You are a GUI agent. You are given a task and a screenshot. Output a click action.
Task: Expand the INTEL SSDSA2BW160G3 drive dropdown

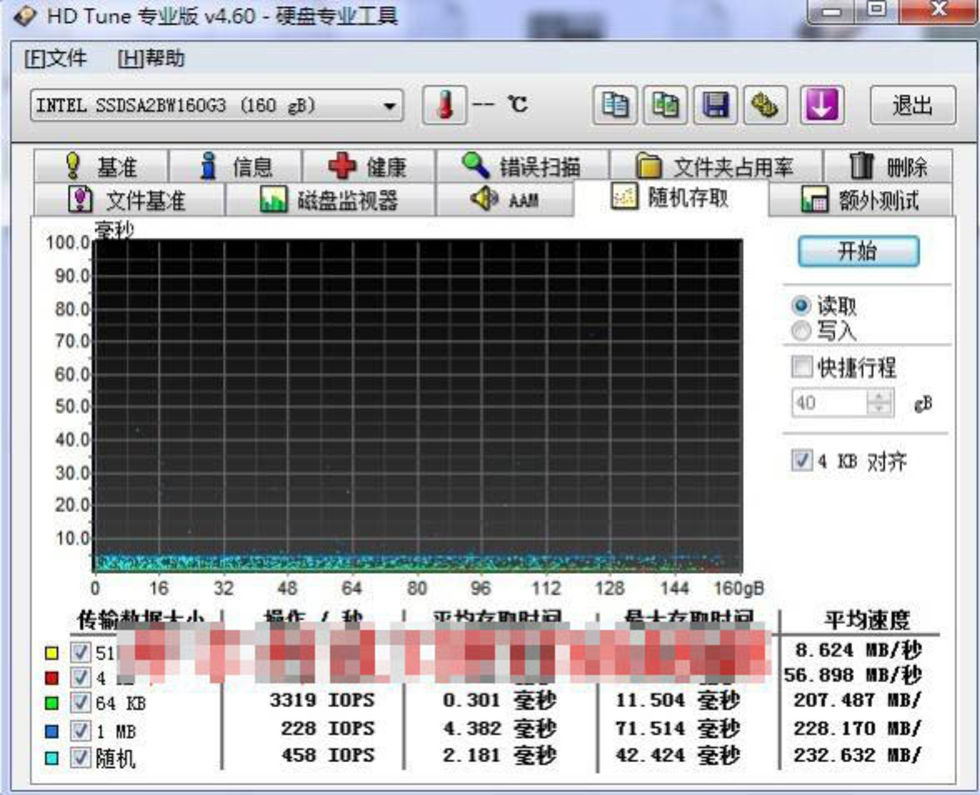[389, 106]
